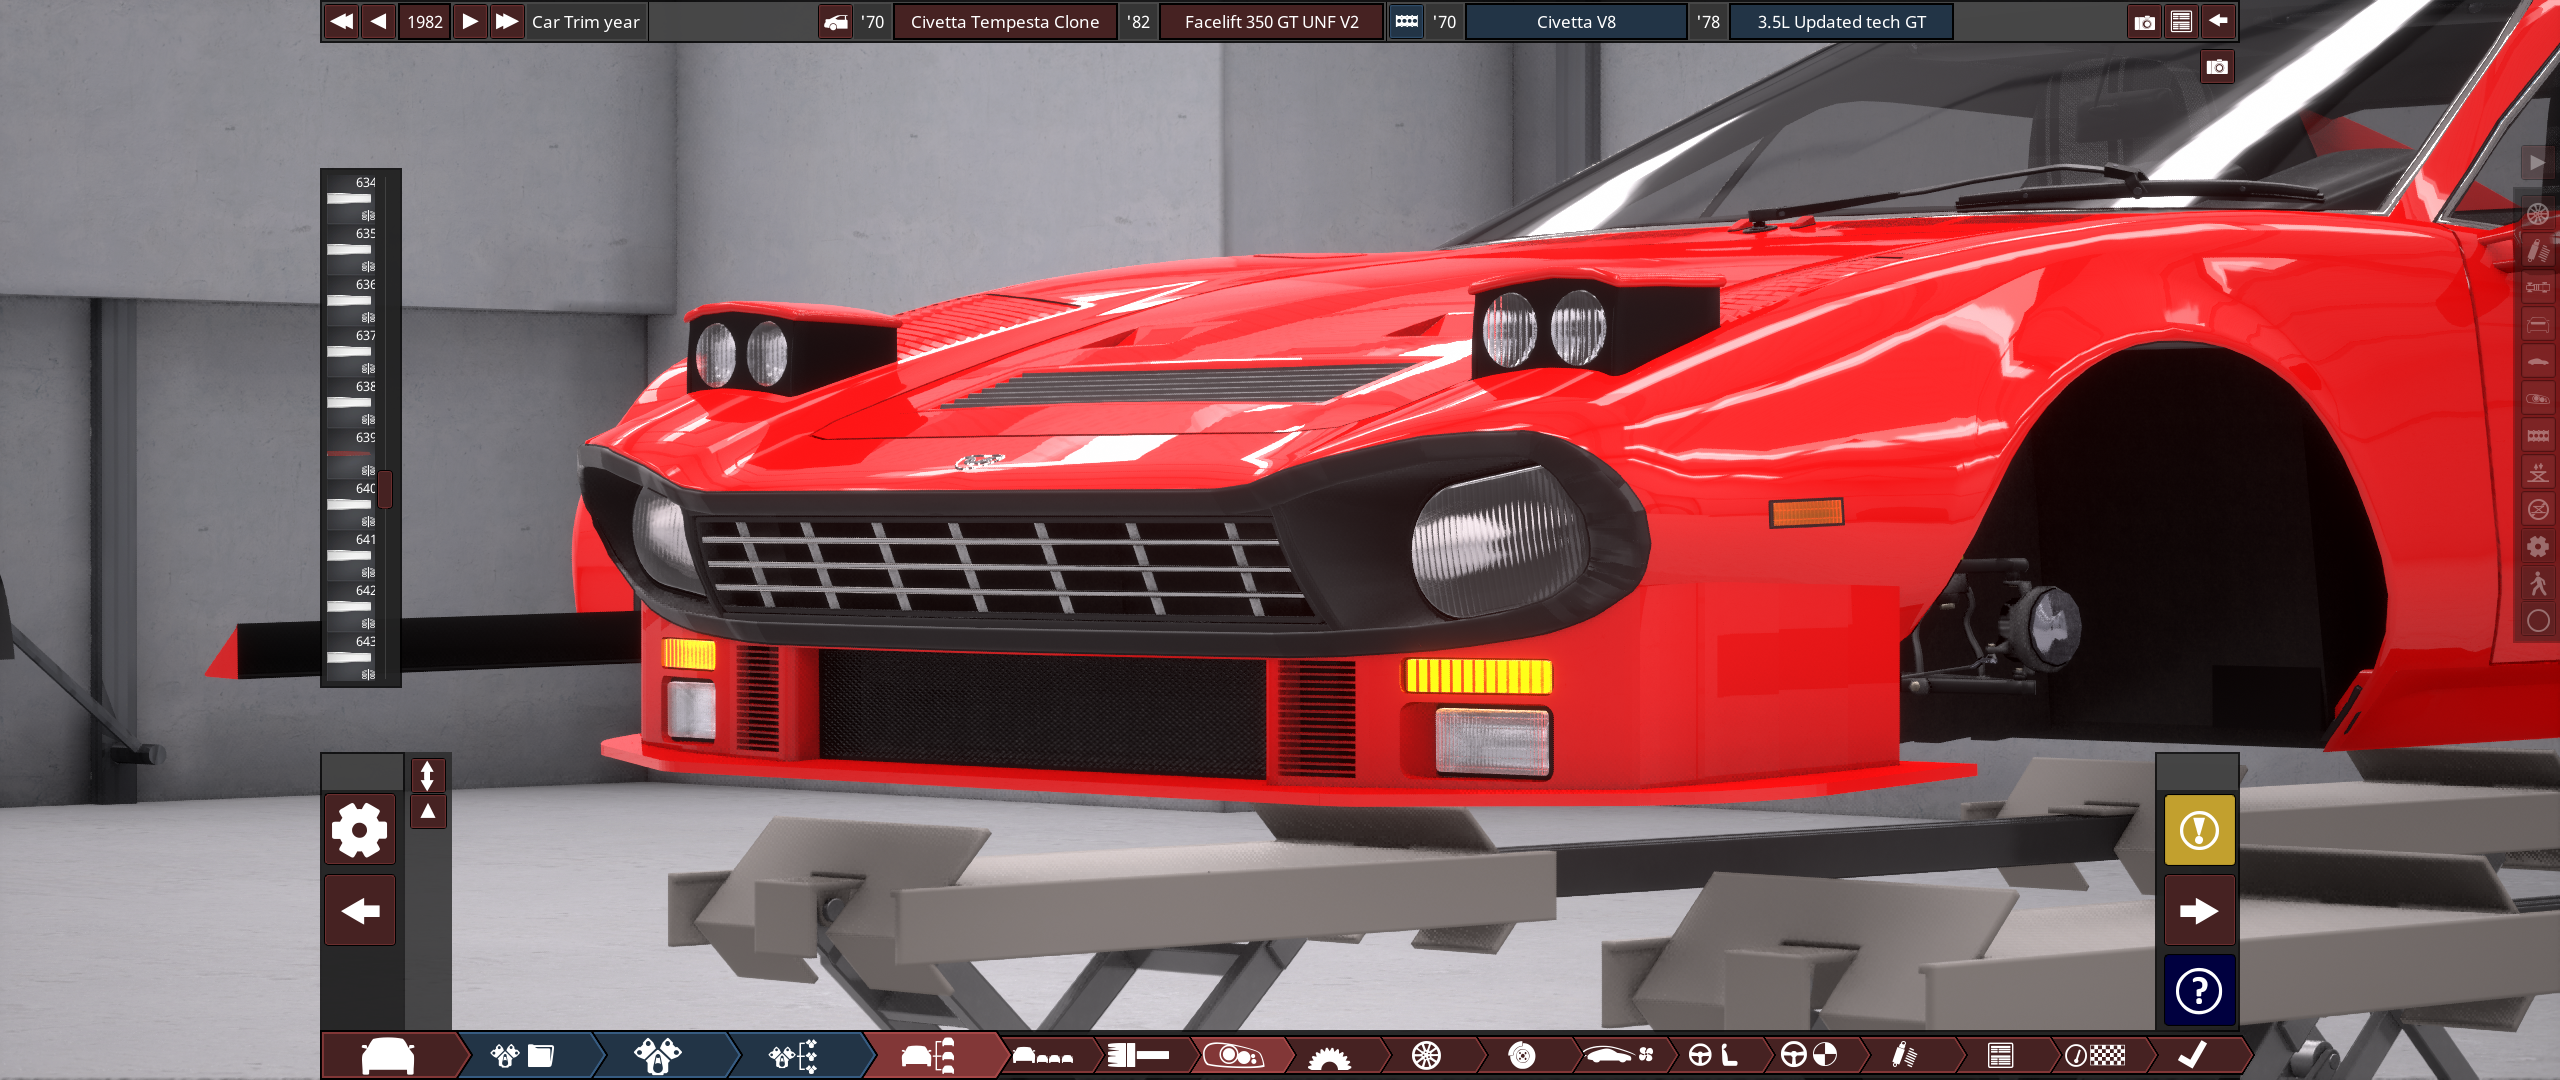Toggle wheels visibility in right sidebar
Image resolution: width=2560 pixels, height=1080 pixels.
(x=2538, y=213)
